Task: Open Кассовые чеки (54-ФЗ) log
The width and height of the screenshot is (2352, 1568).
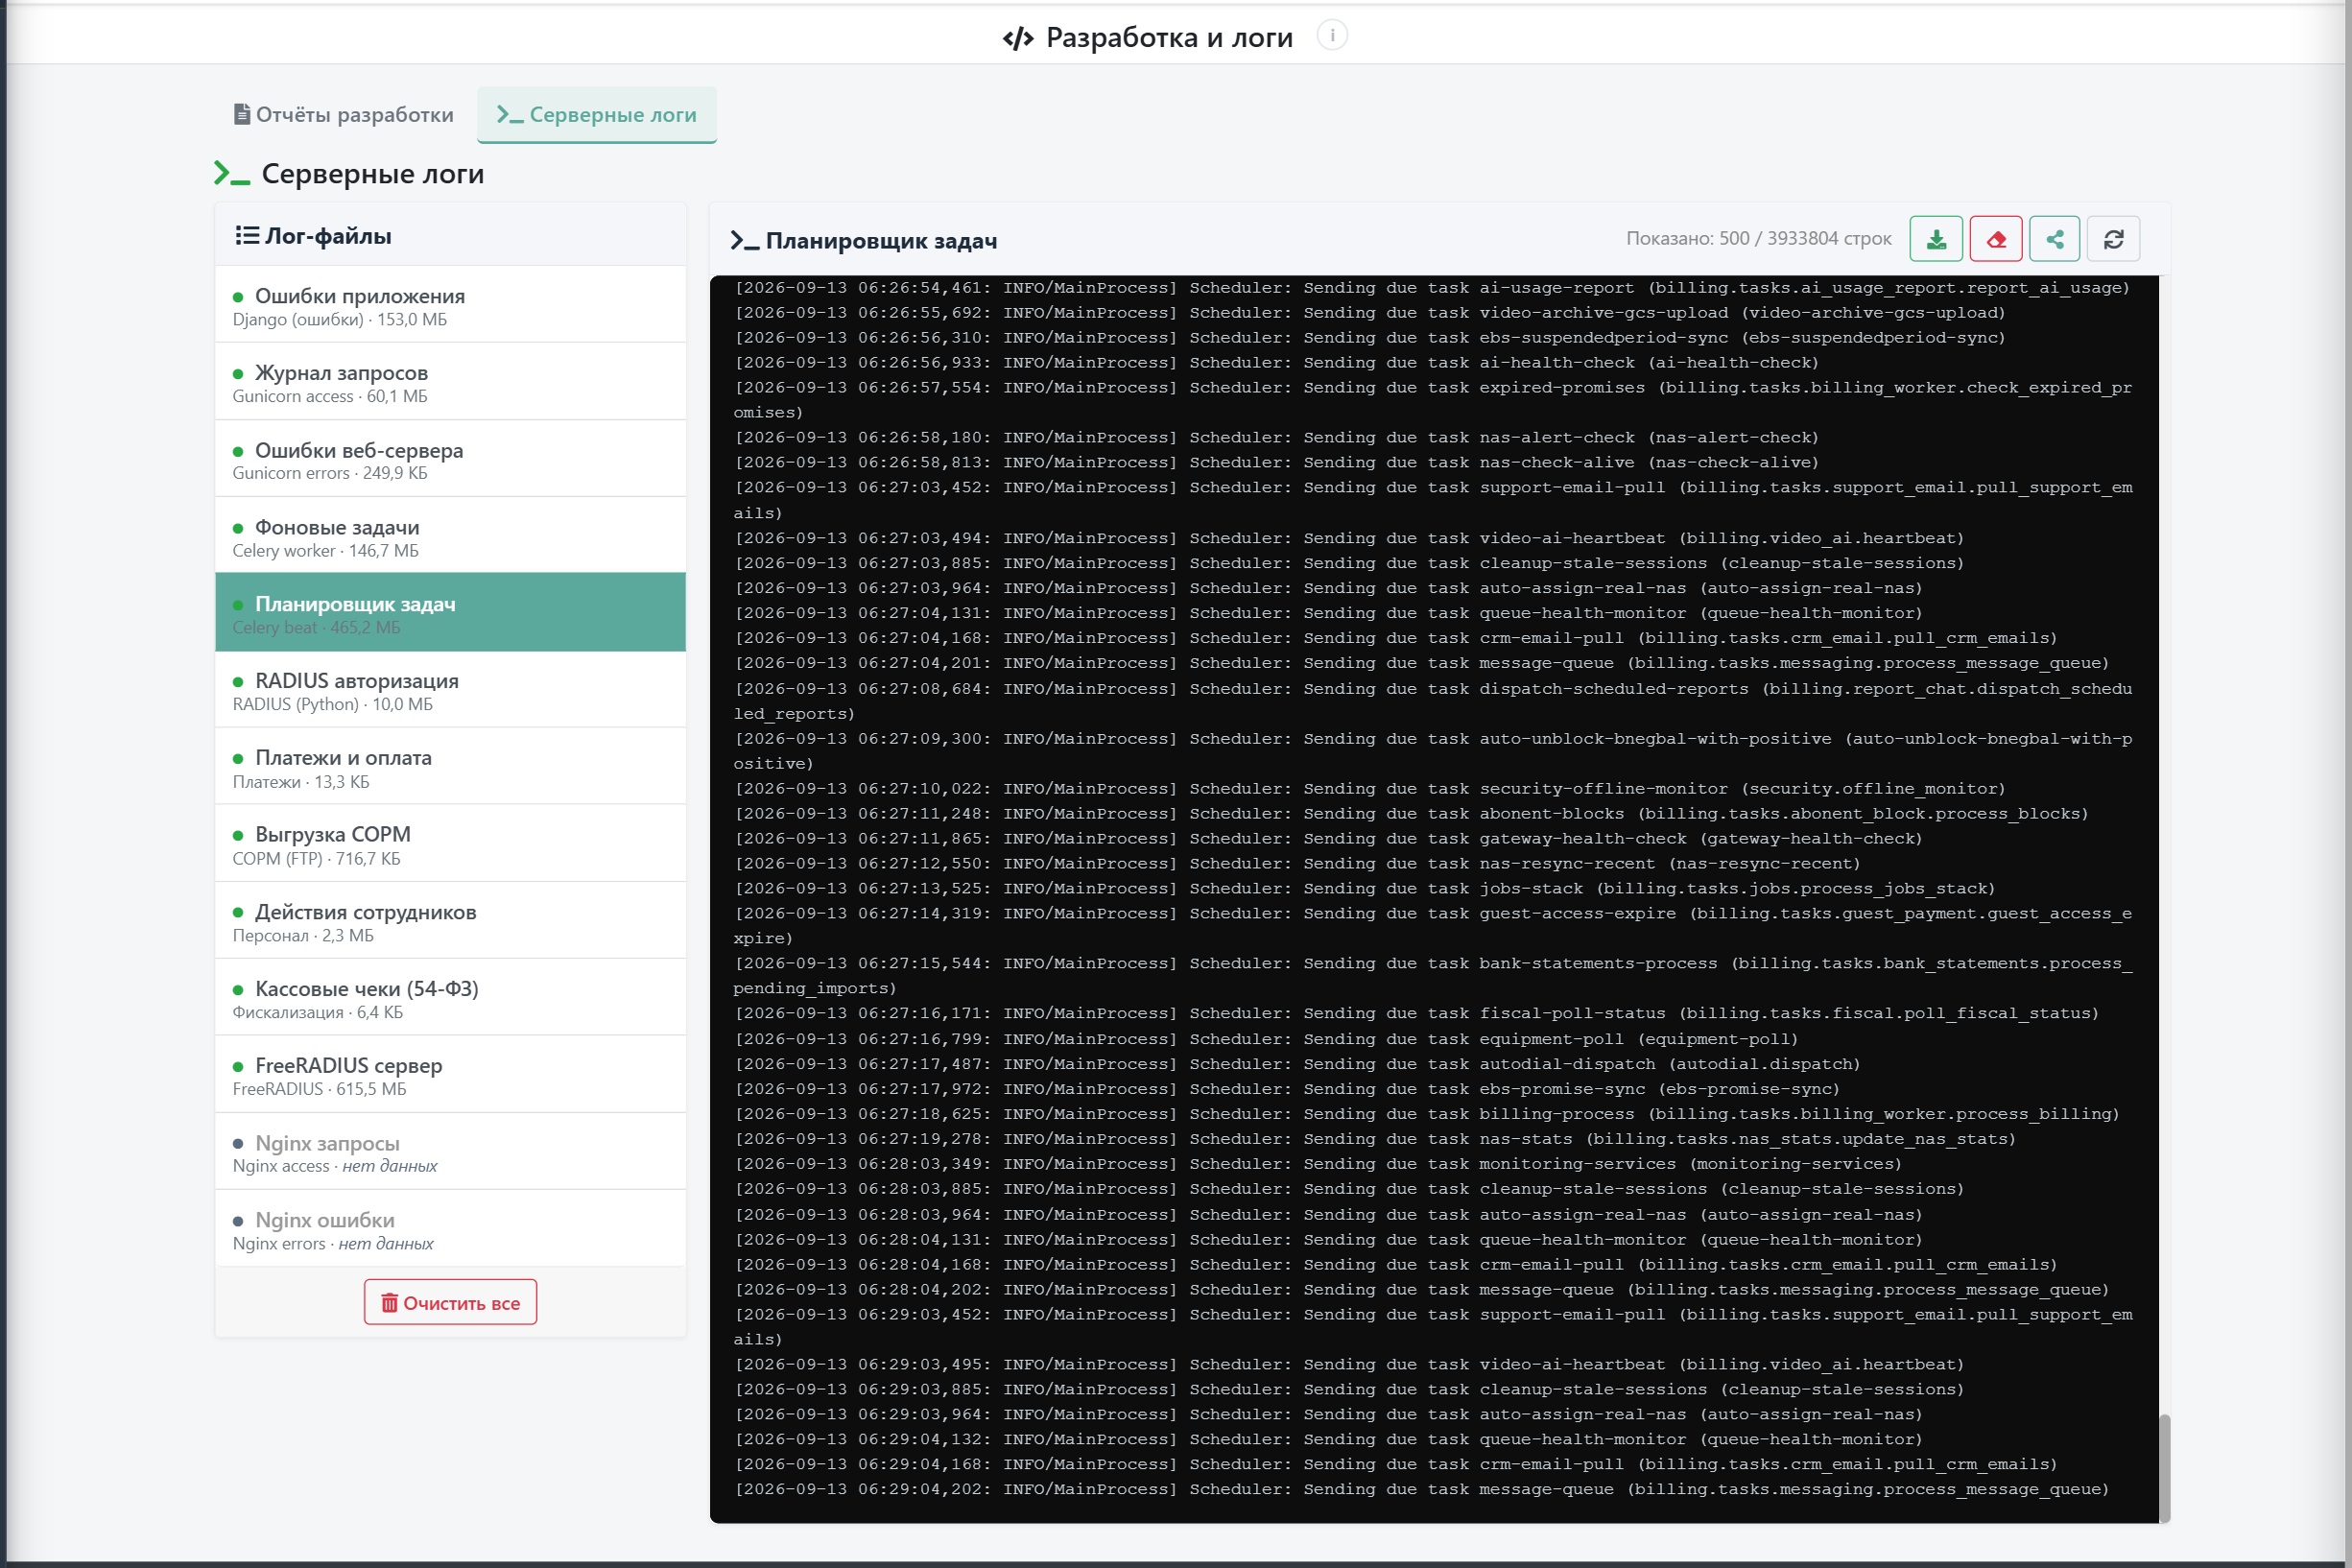Action: pos(450,999)
